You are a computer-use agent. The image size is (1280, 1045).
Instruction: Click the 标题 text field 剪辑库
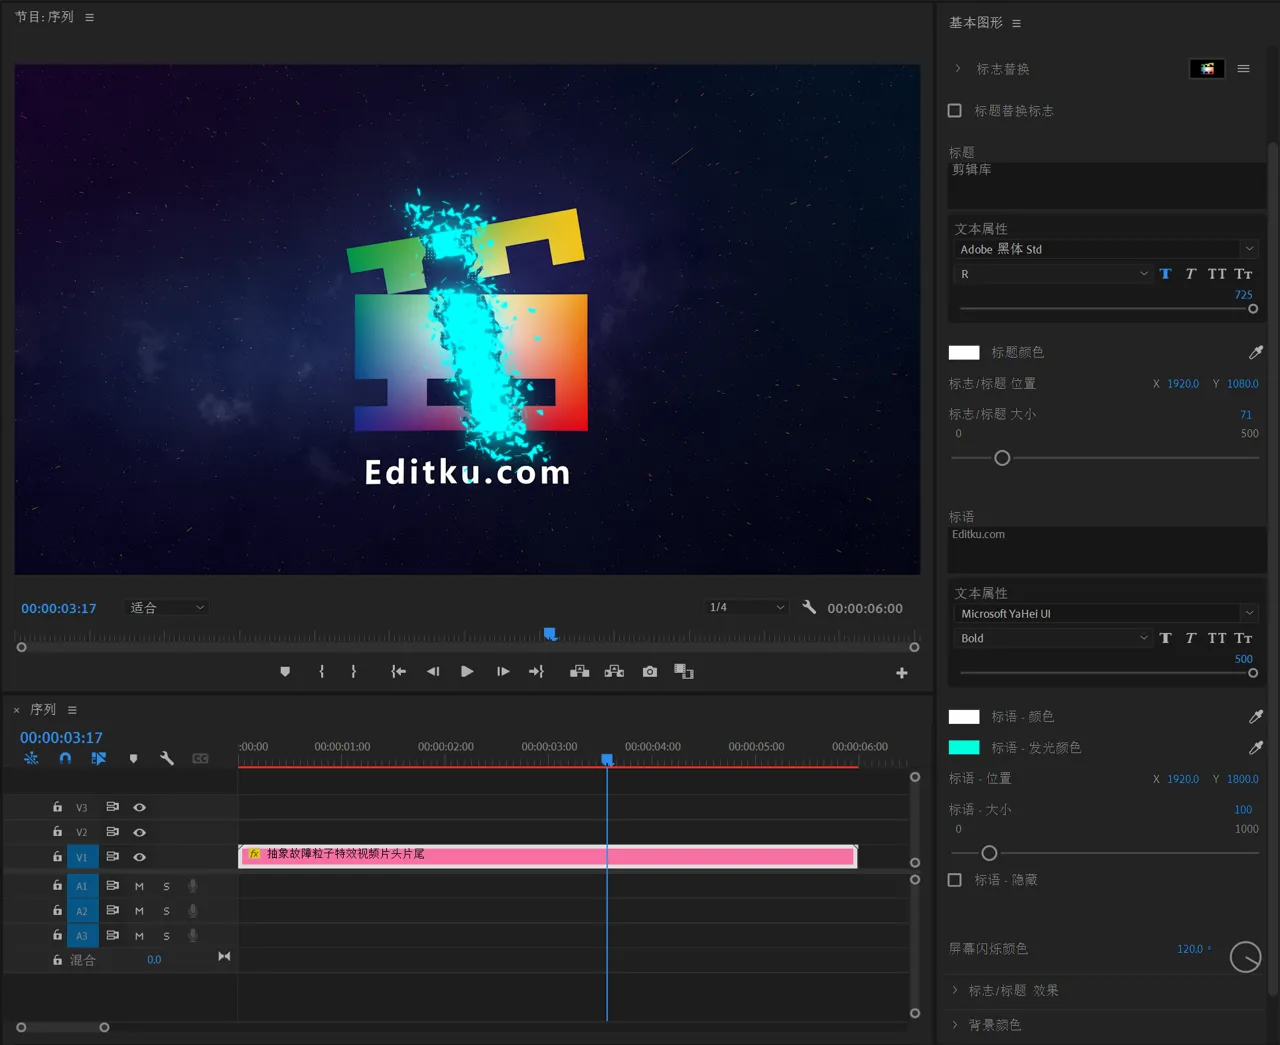tap(1106, 185)
